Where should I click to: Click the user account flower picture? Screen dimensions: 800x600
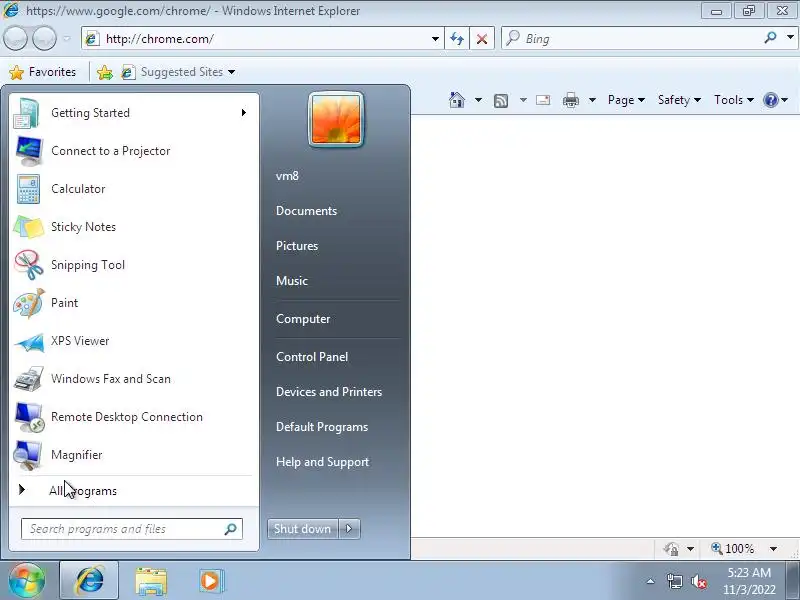pos(336,119)
